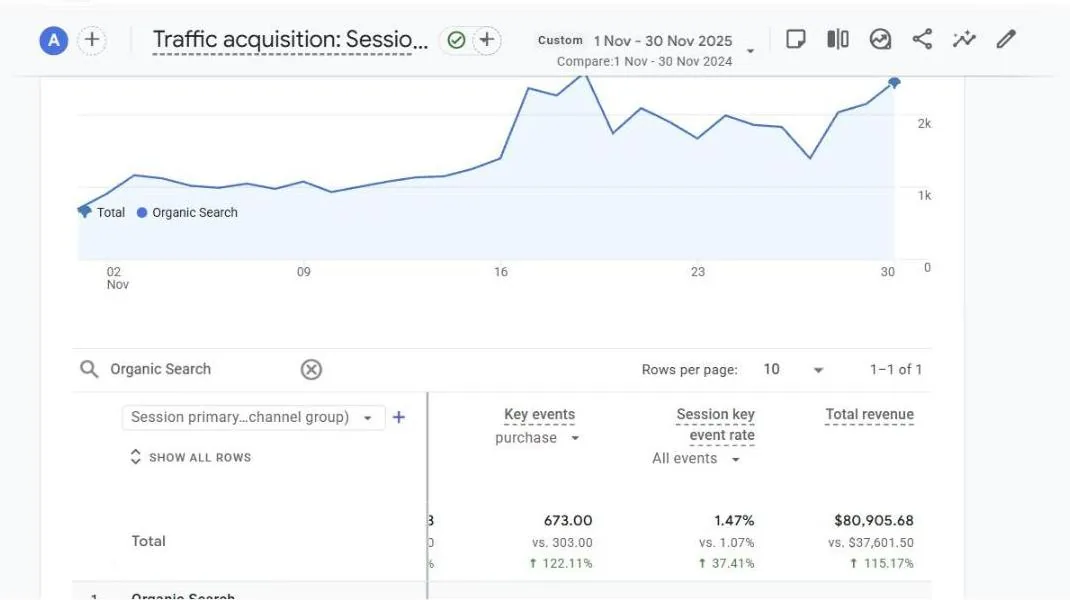Click the vs. 303.00 comparison value
Image resolution: width=1070 pixels, height=600 pixels.
tap(562, 543)
